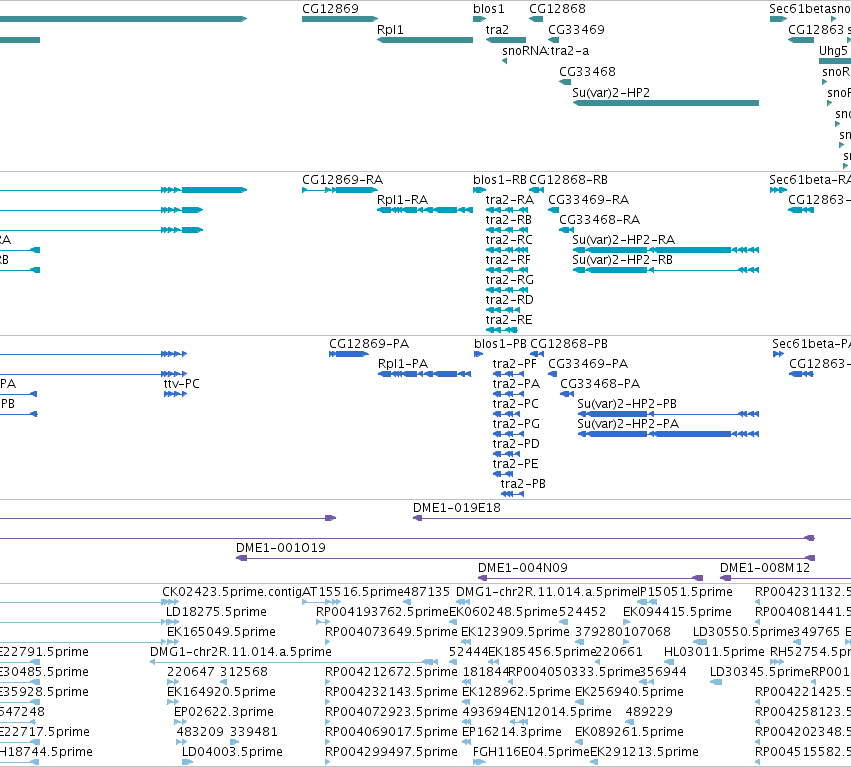The height and width of the screenshot is (767, 851).
Task: Select the CK02423.5prime.contig EST label
Action: click(232, 592)
